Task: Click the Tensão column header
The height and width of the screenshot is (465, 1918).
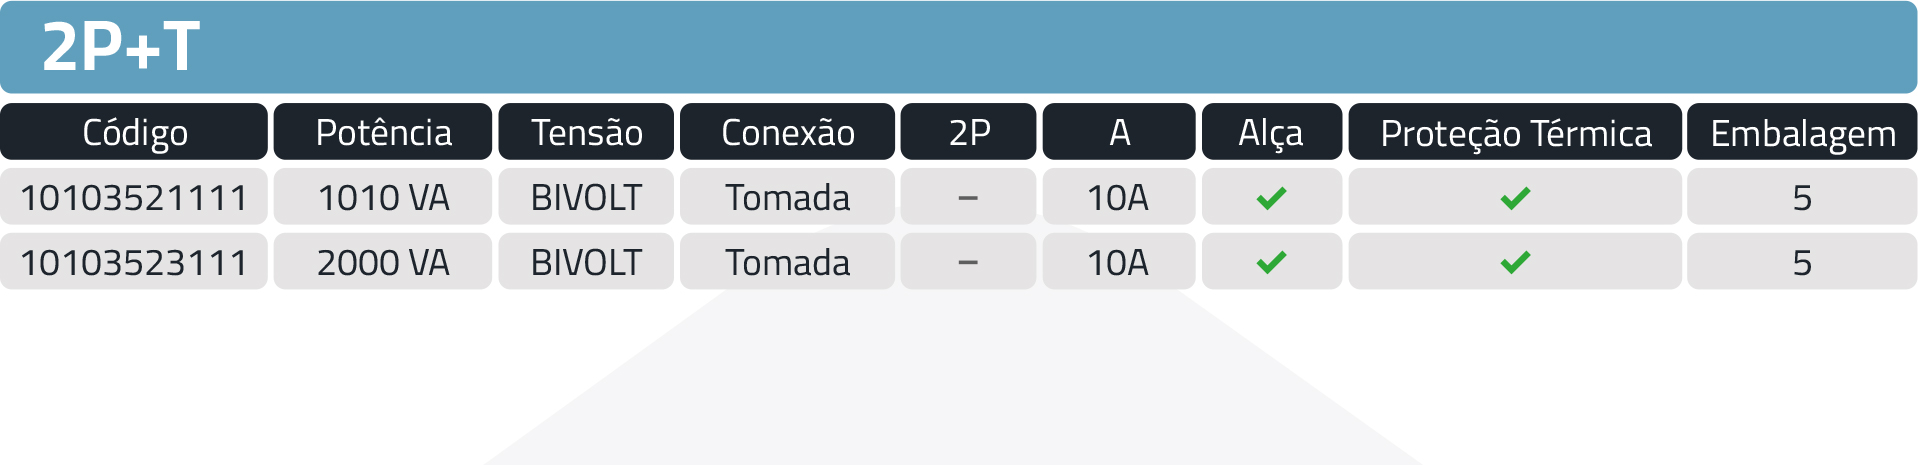Action: coord(586,132)
